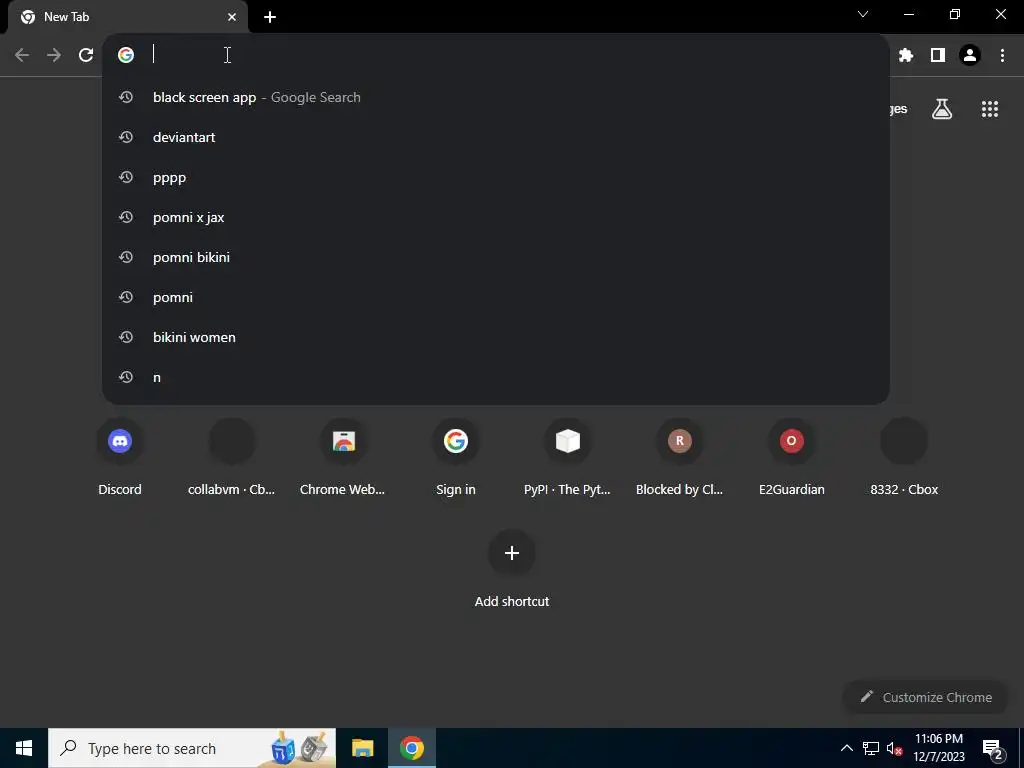Open the Extensions puzzle icon
The width and height of the screenshot is (1024, 768).
pos(905,55)
